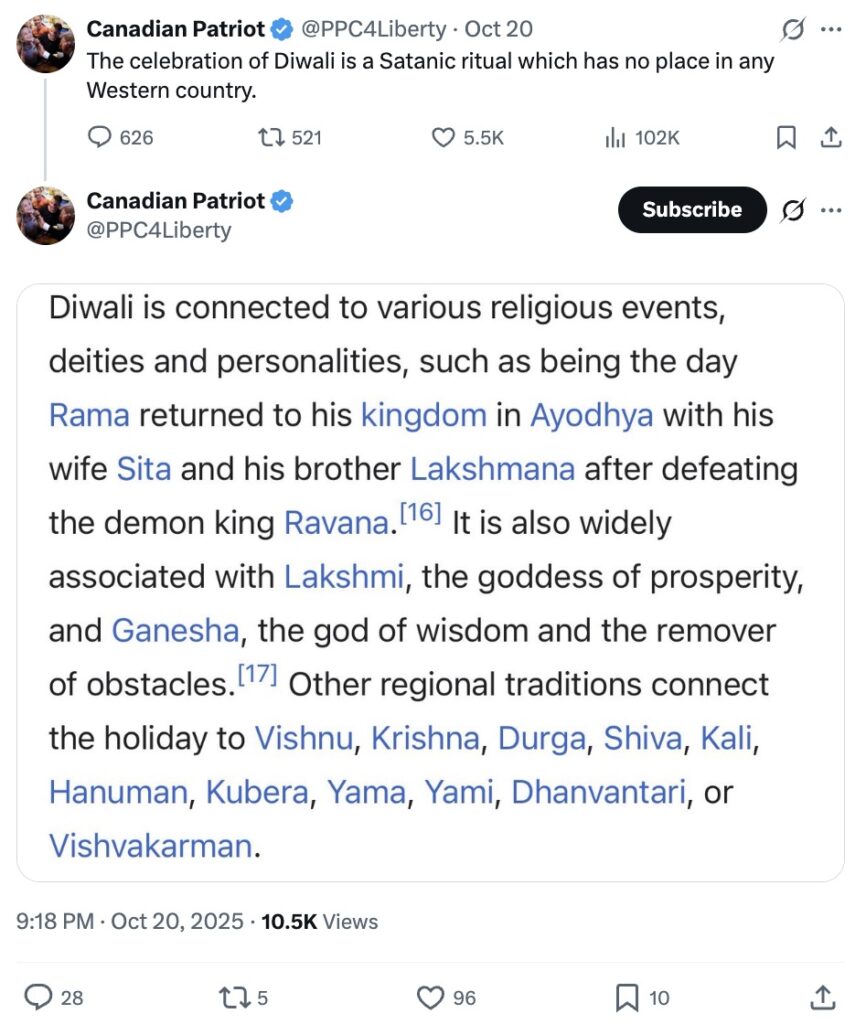Share the main tweet at the bottom
This screenshot has width=866, height=1024.
pos(822,997)
